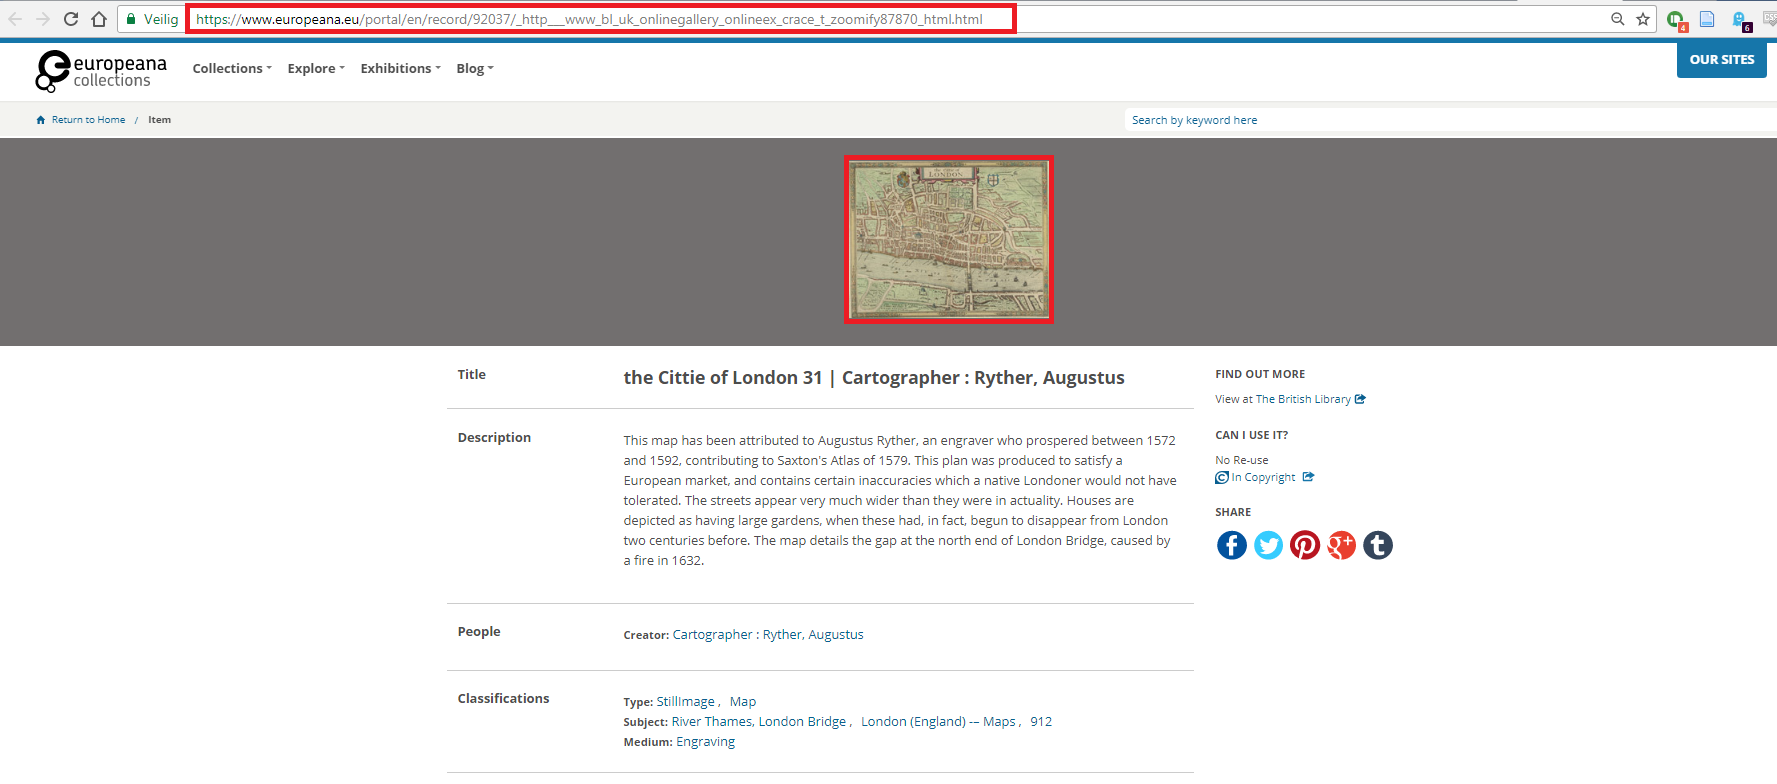The height and width of the screenshot is (784, 1777).
Task: Share the item on Twitter
Action: tap(1268, 545)
